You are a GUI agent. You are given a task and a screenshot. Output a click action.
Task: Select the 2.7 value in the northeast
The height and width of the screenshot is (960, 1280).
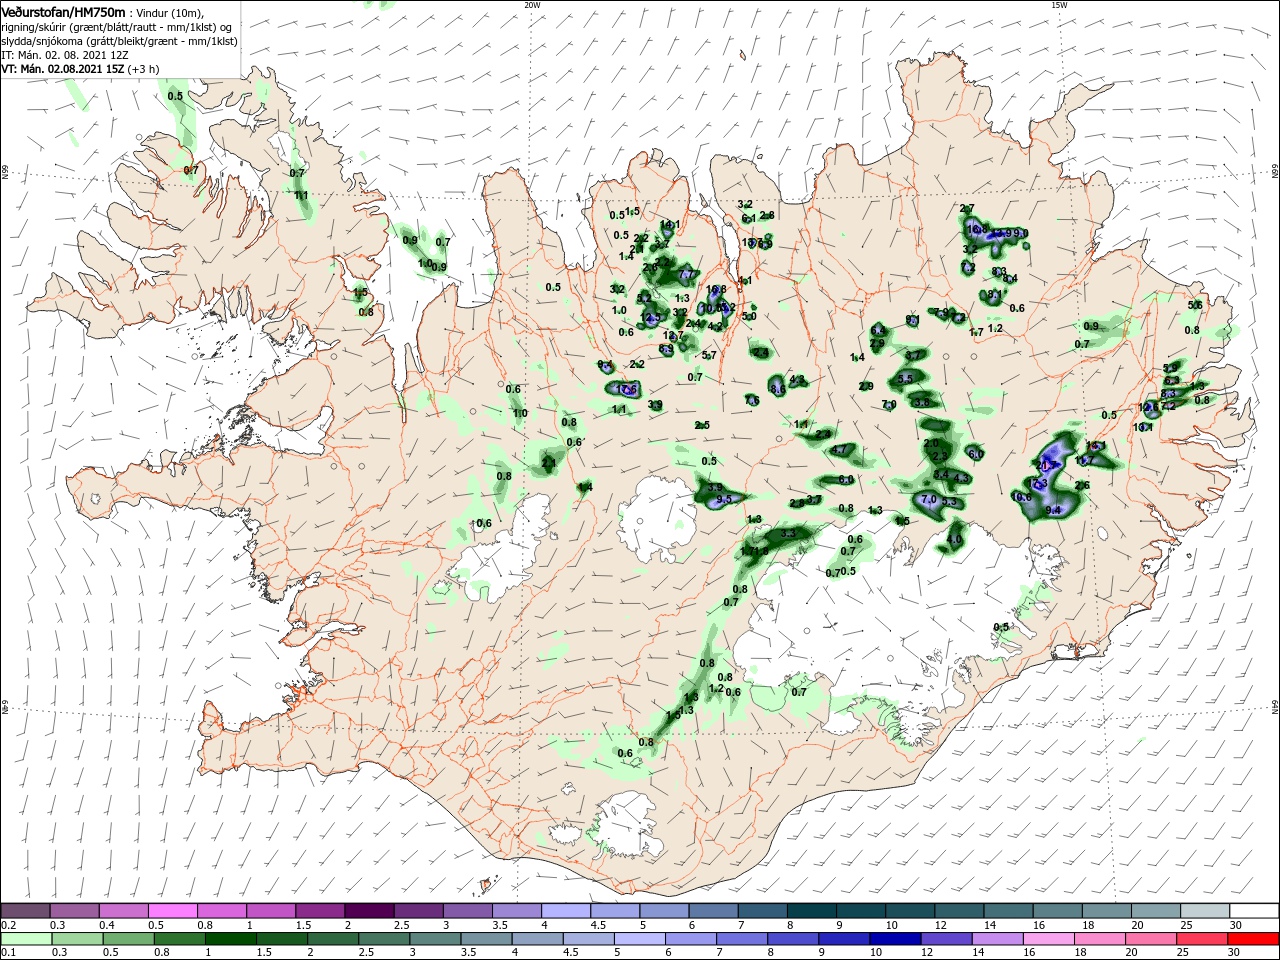pyautogui.click(x=967, y=209)
